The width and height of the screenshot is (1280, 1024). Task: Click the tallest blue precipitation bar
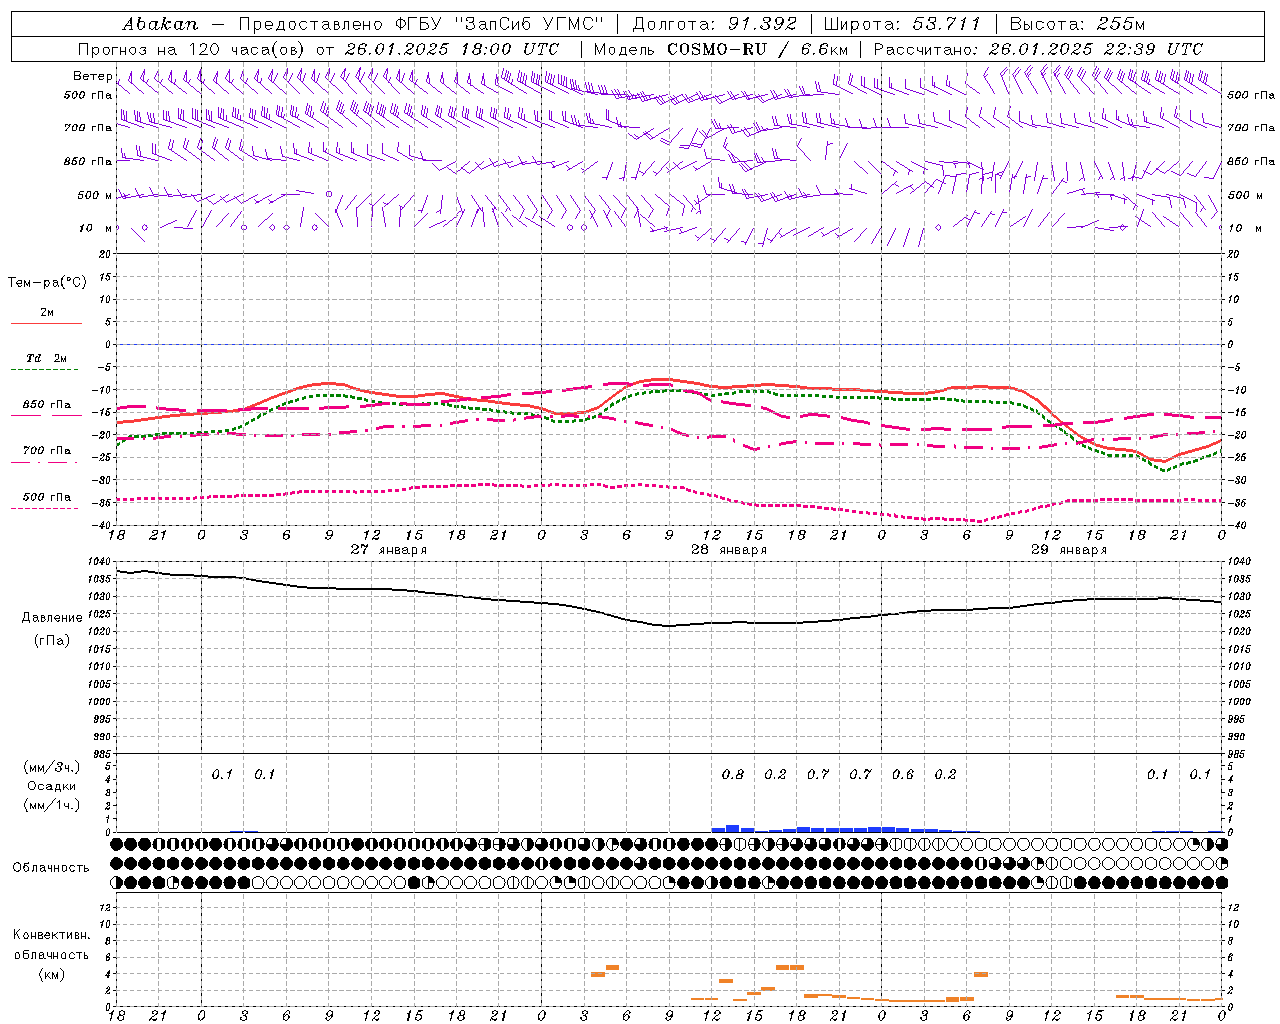coord(733,828)
